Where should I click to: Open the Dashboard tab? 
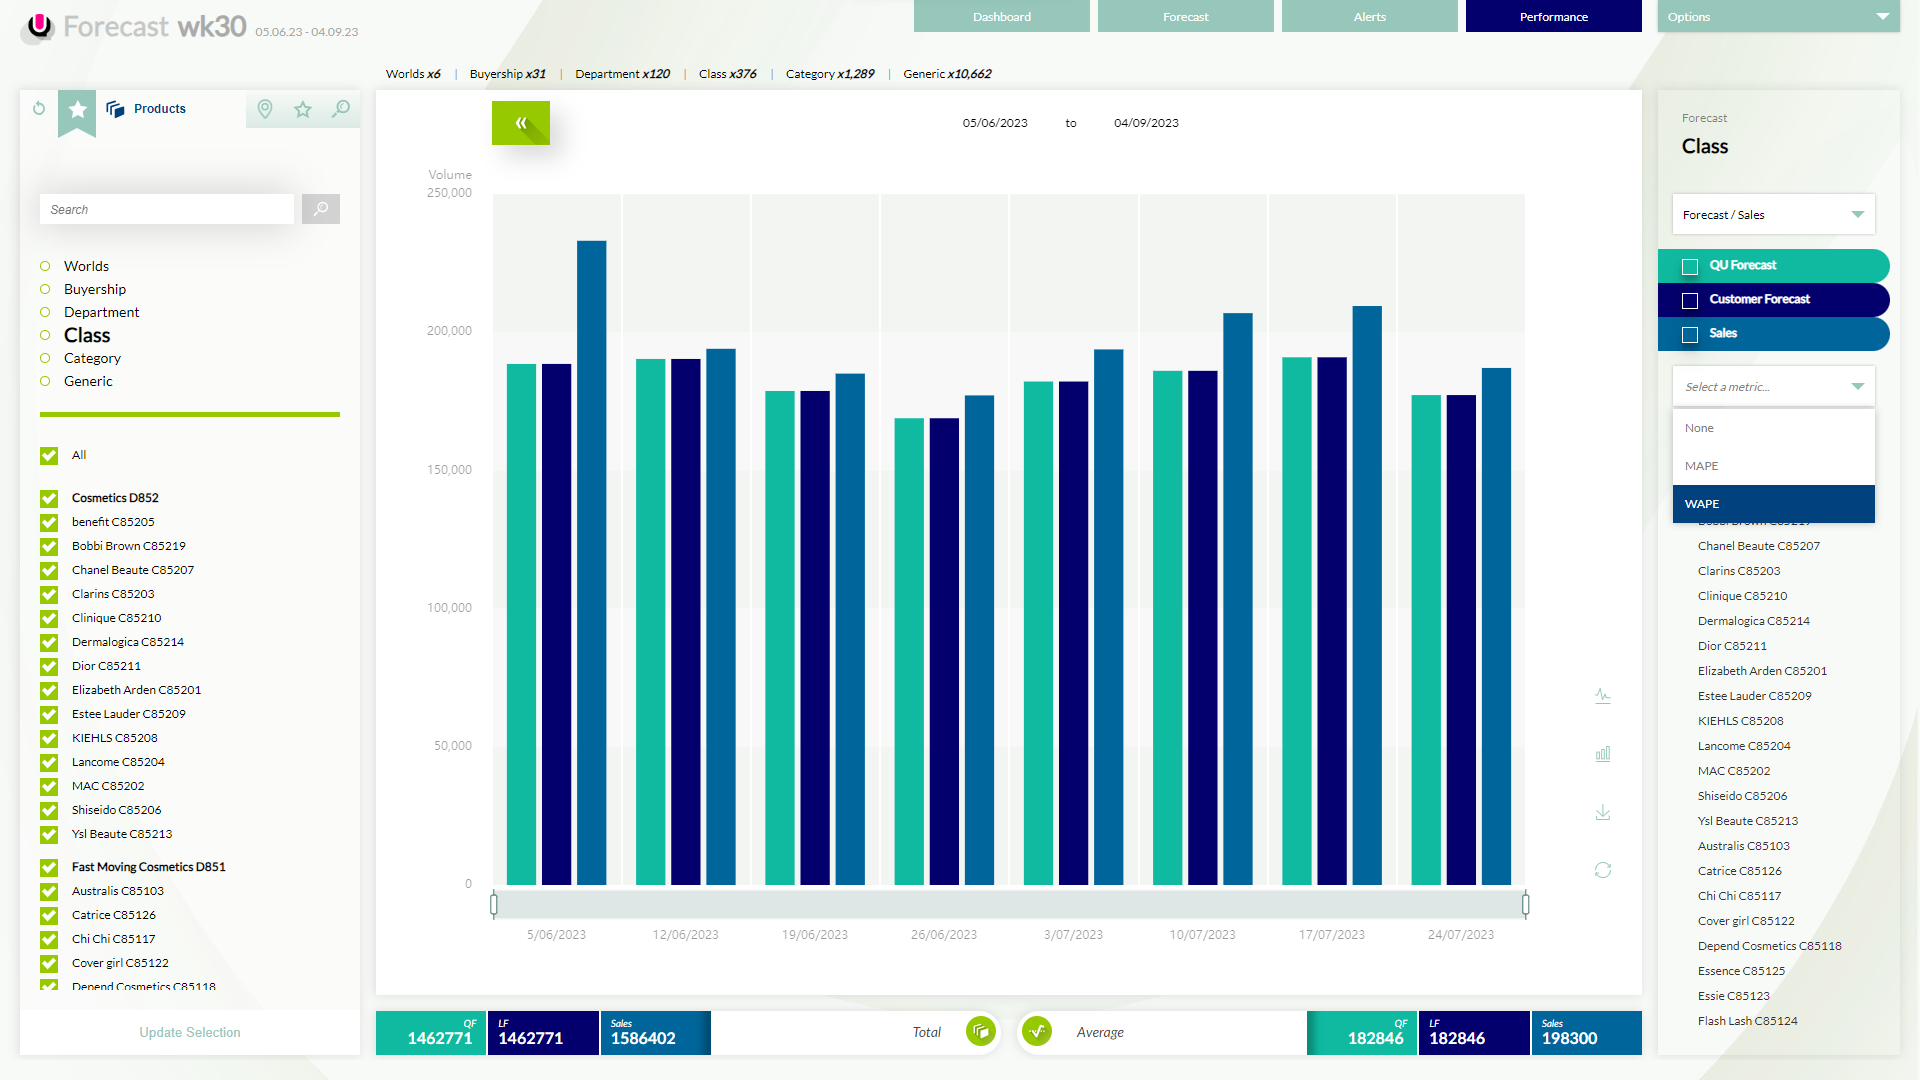point(1001,17)
